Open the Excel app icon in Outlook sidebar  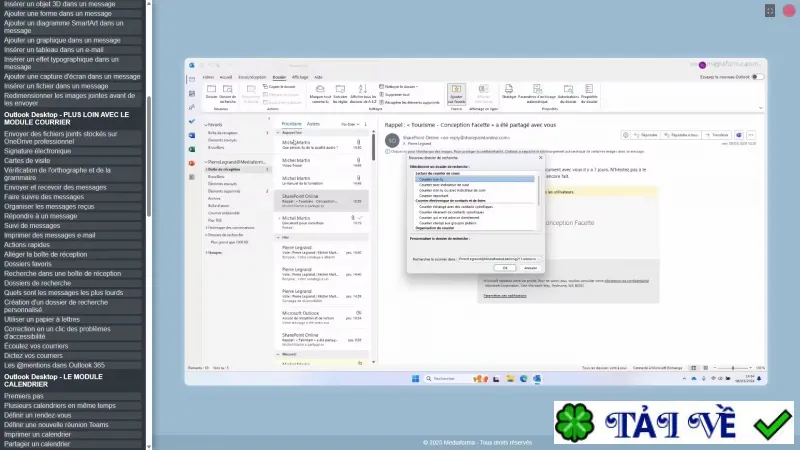click(x=192, y=149)
